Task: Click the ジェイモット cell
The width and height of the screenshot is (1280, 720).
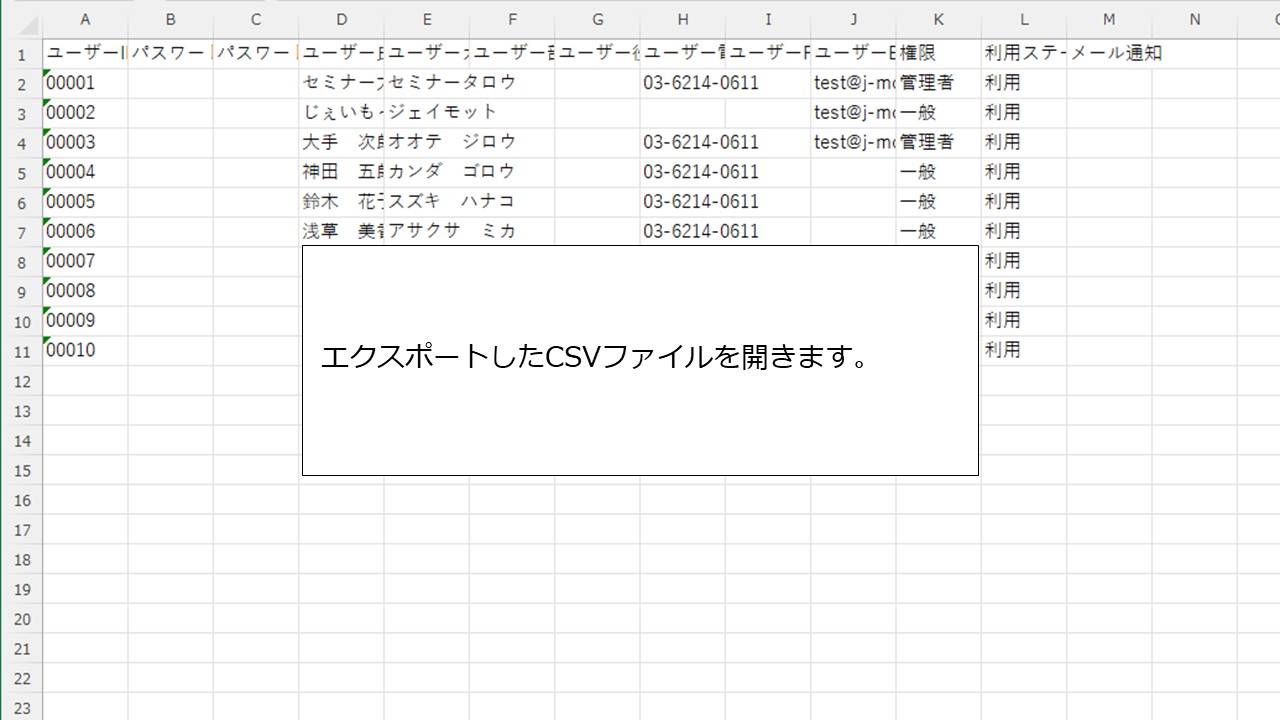Action: click(x=427, y=113)
